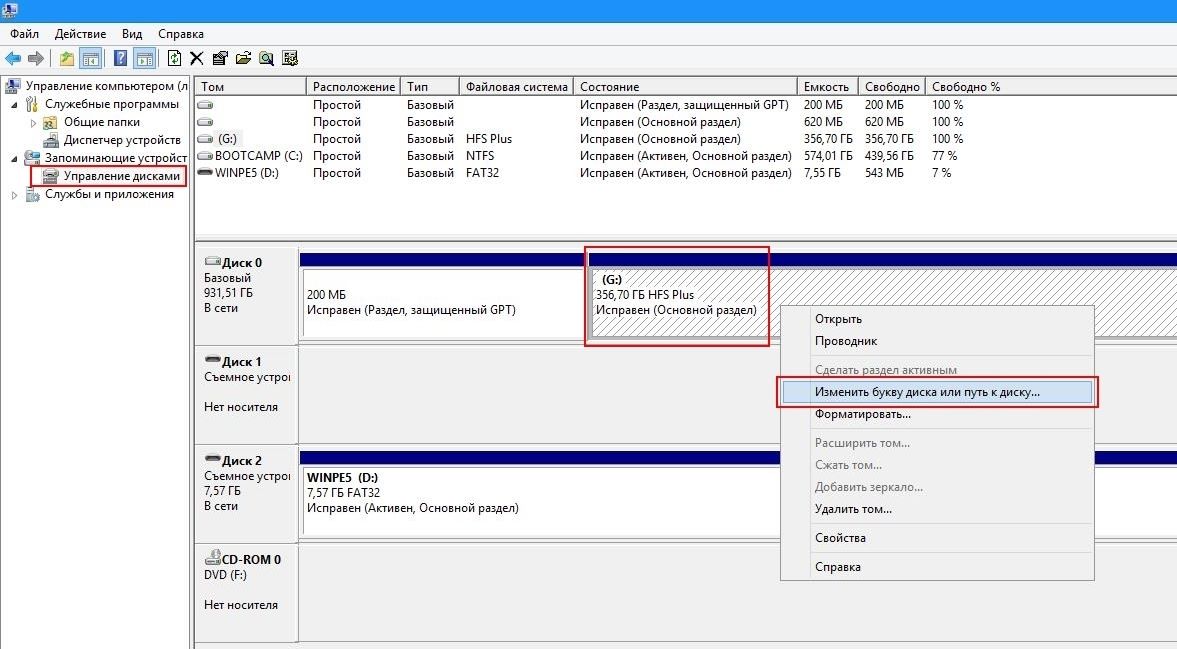The image size is (1177, 649).
Task: Select Службы и приложения in the tree
Action: [x=109, y=194]
